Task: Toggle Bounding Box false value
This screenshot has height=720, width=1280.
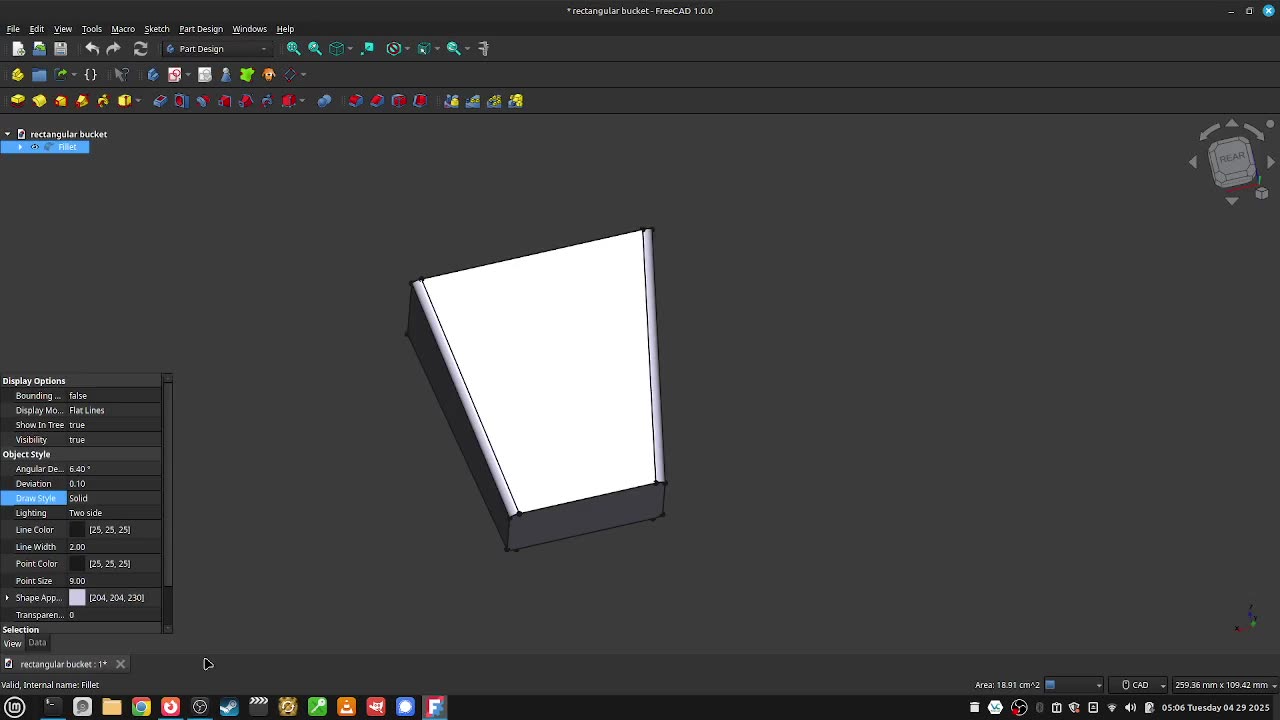Action: (114, 396)
